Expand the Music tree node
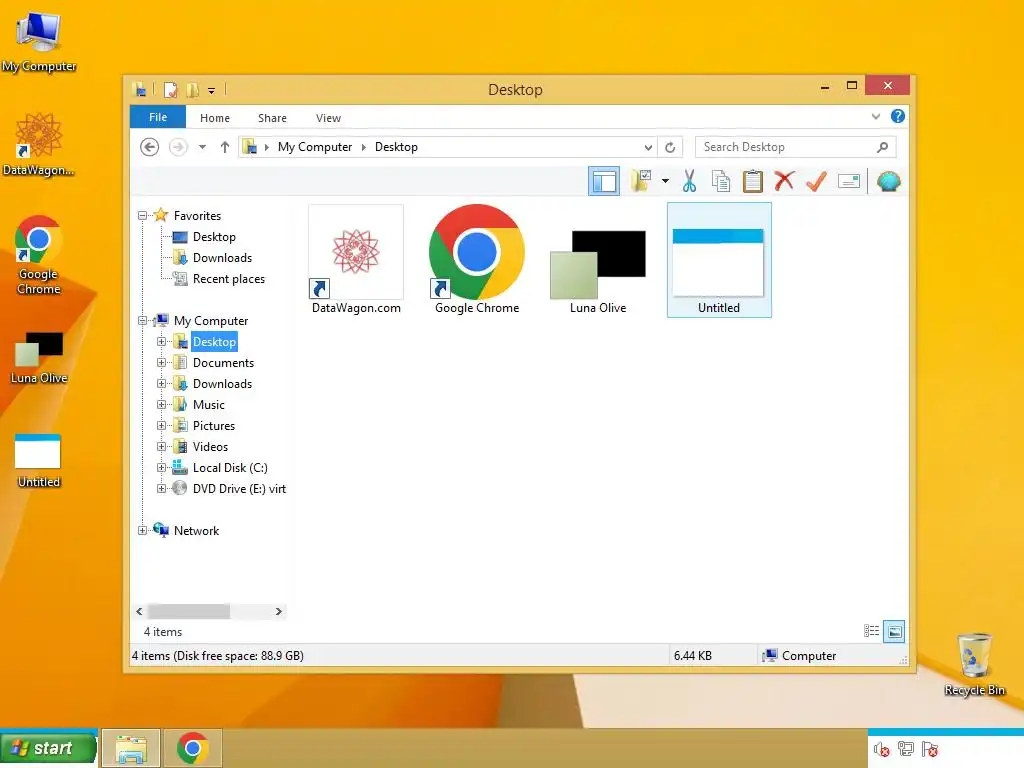1024x768 pixels. click(161, 405)
